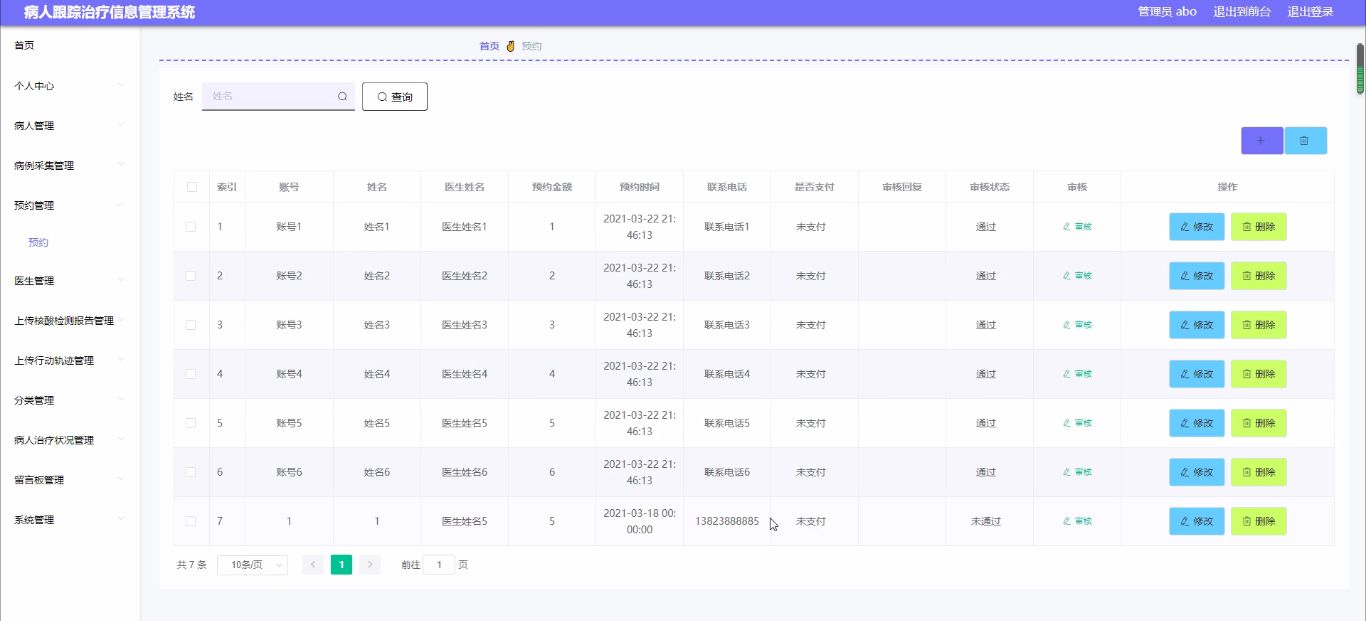The width and height of the screenshot is (1366, 621).
Task: Click the vertical scrollbar thumb at right edge
Action: [1360, 70]
